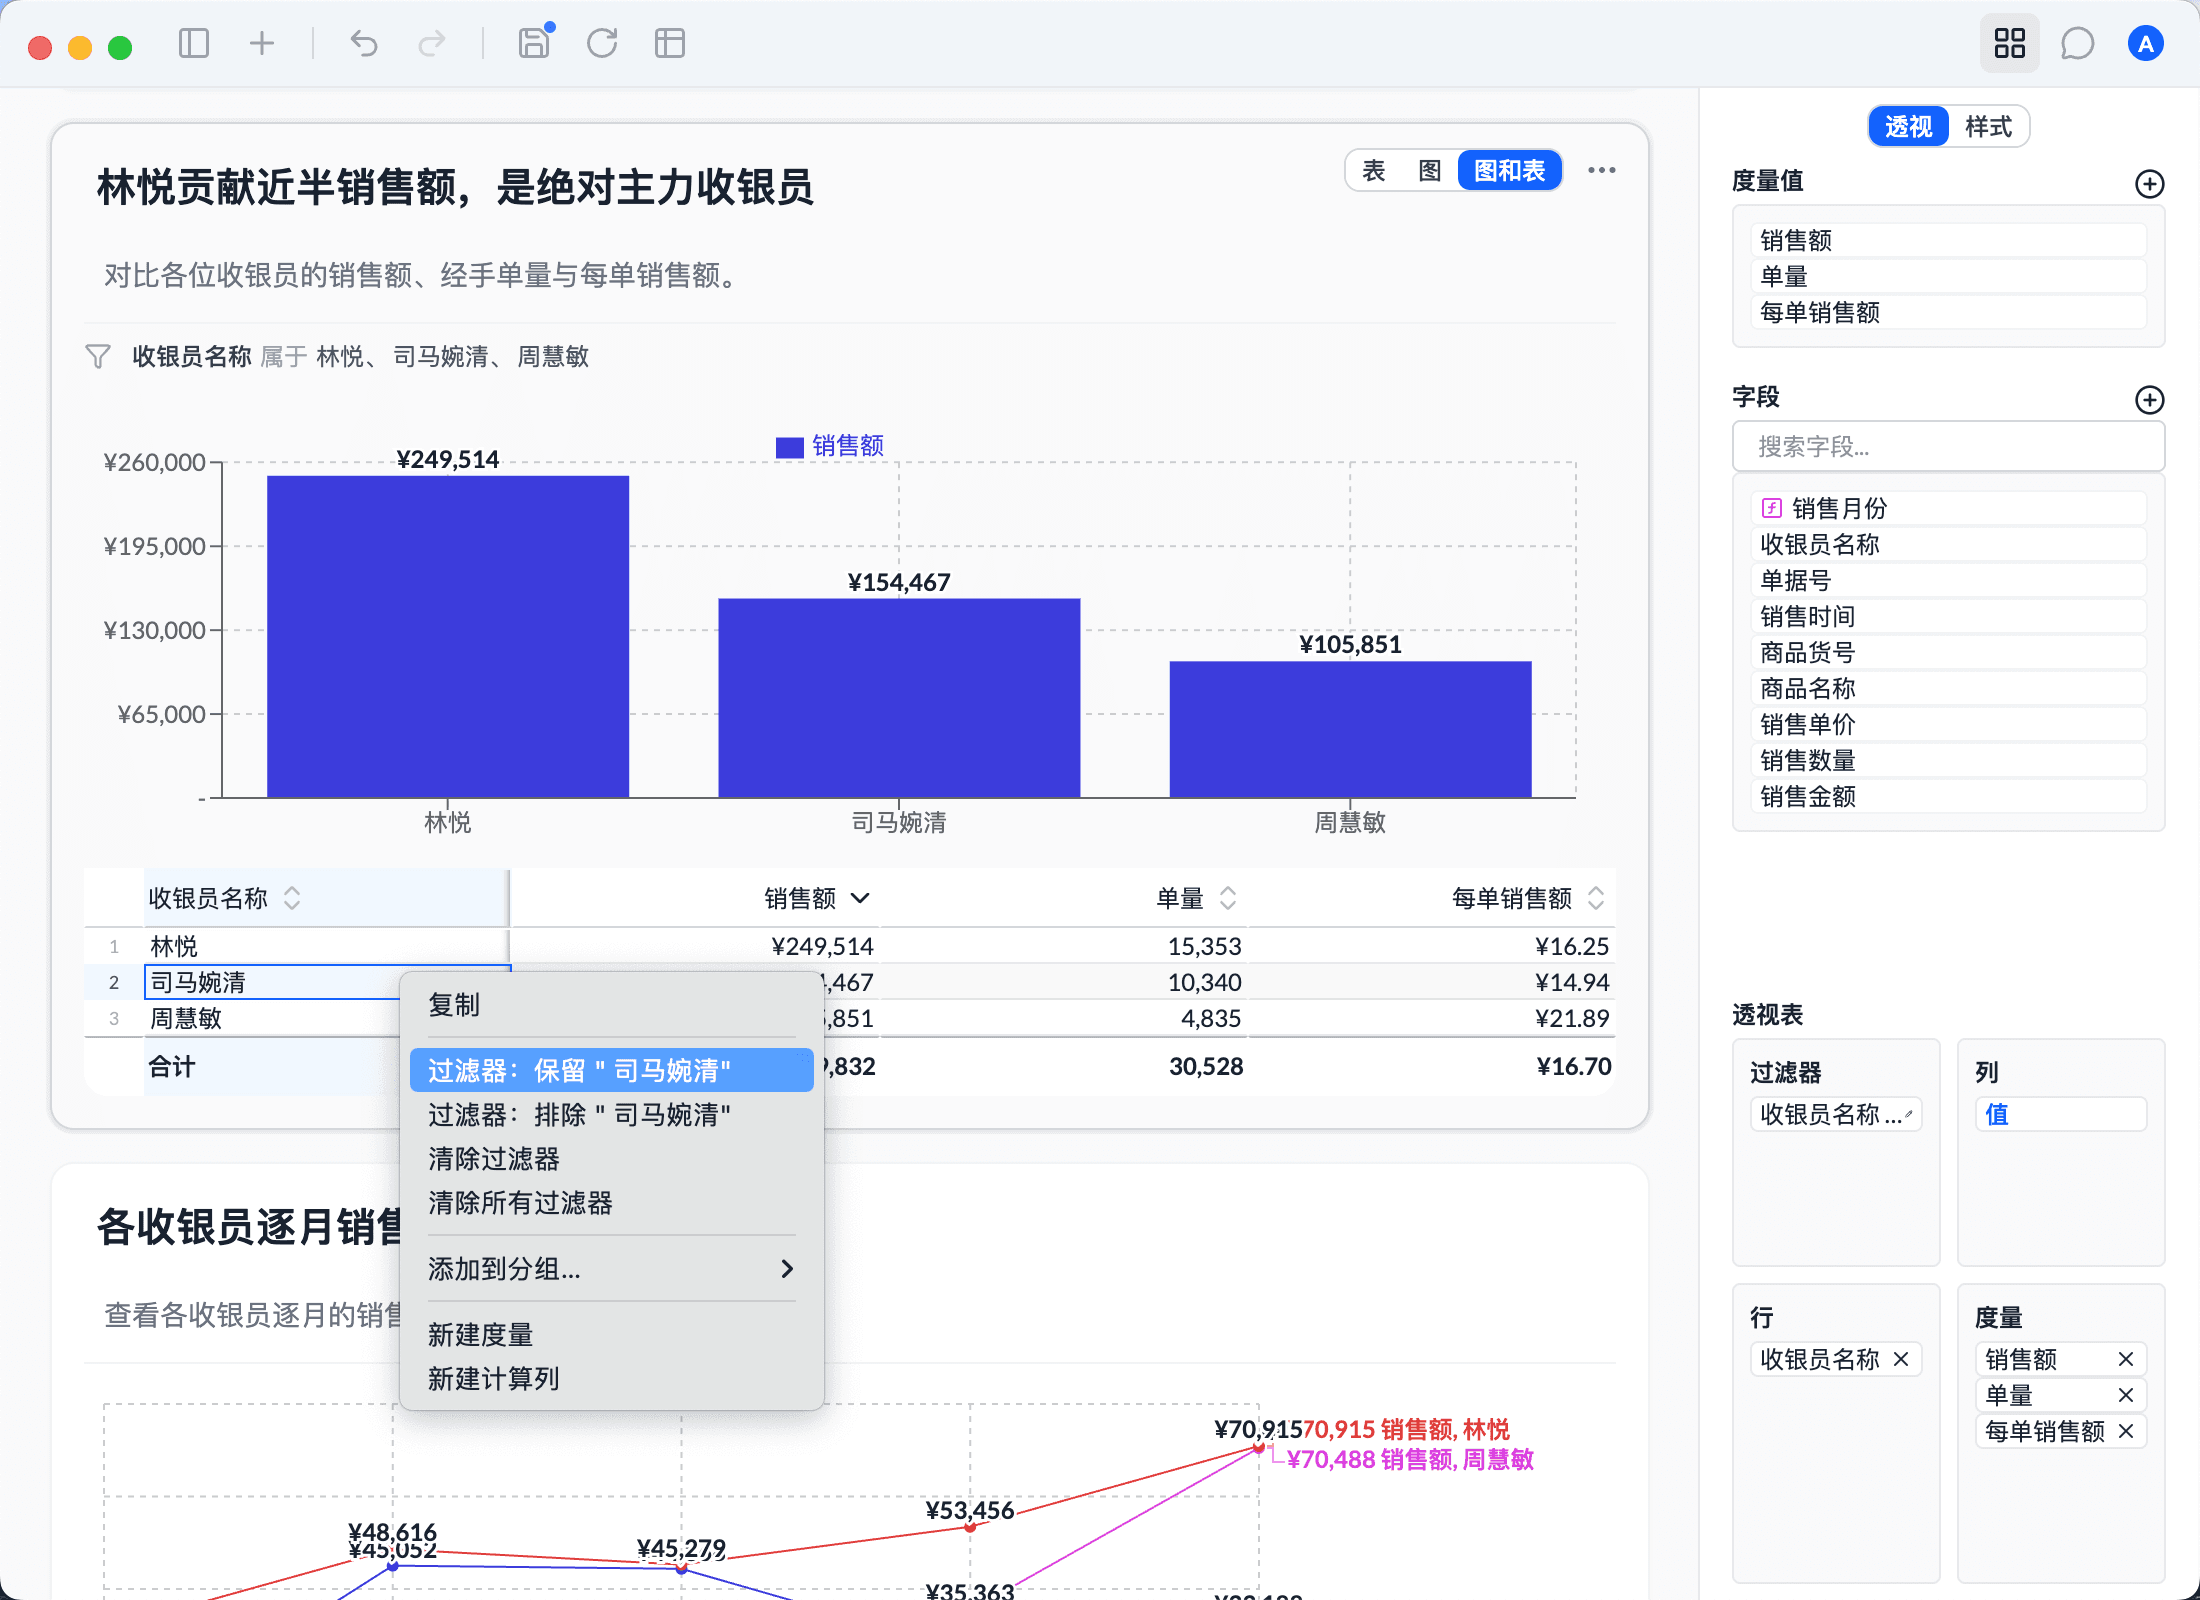Remove 销售额 from the 度量 box
The image size is (2200, 1600).
coord(2126,1359)
